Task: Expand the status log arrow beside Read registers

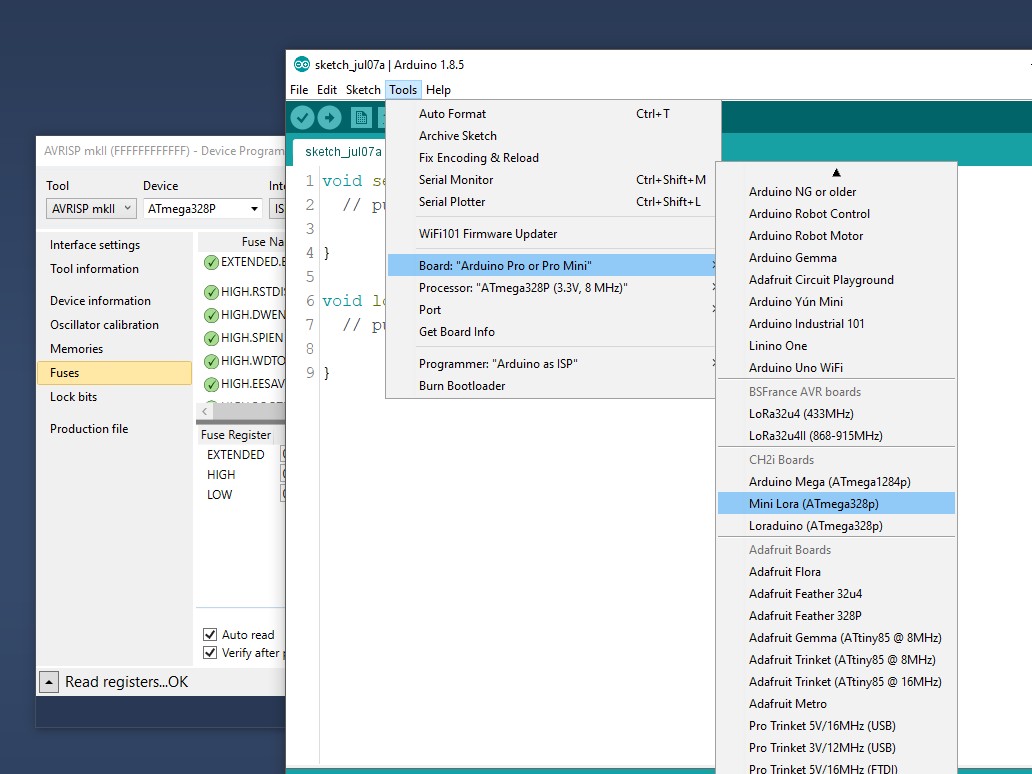Action: tap(49, 682)
